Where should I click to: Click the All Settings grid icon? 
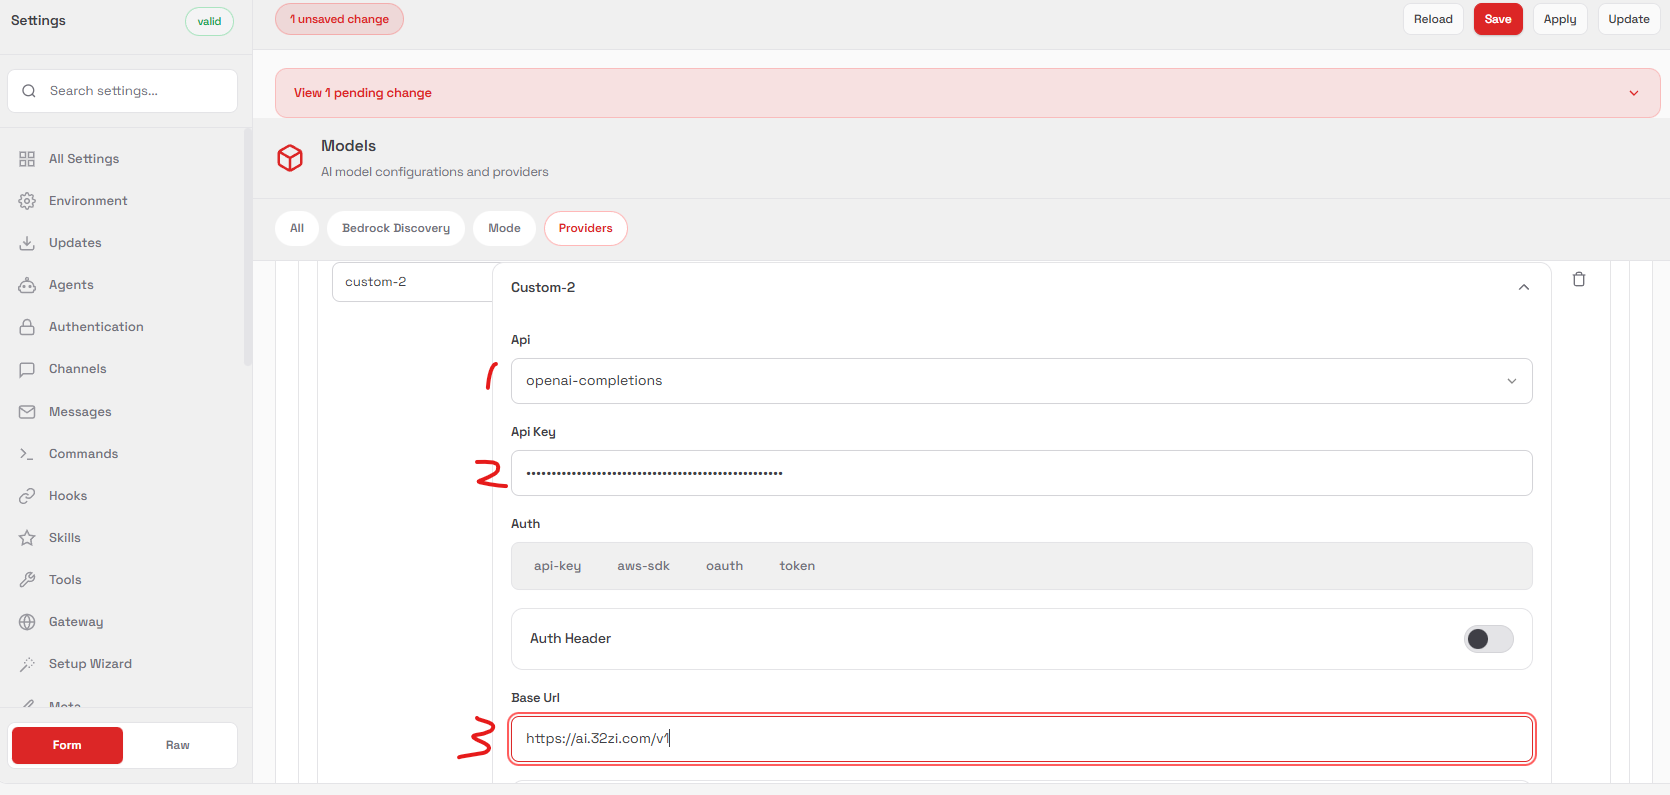coord(27,159)
